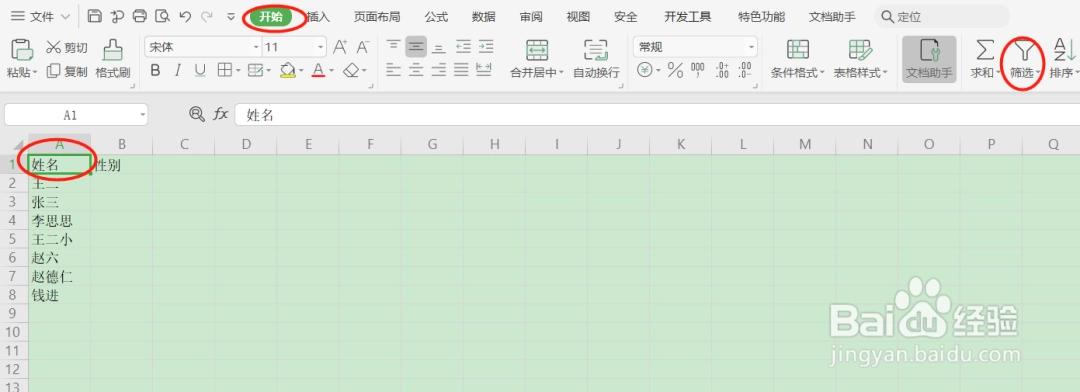1080x392 pixels.
Task: Open Conditional Formatting (条件格式)
Action: click(x=798, y=59)
